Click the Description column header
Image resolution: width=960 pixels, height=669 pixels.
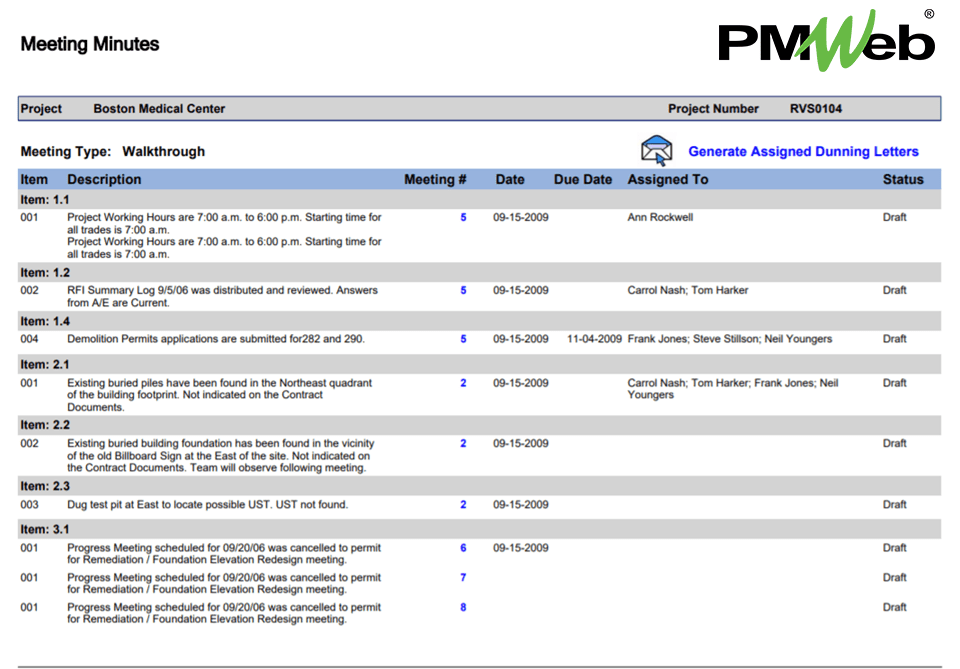(x=105, y=179)
